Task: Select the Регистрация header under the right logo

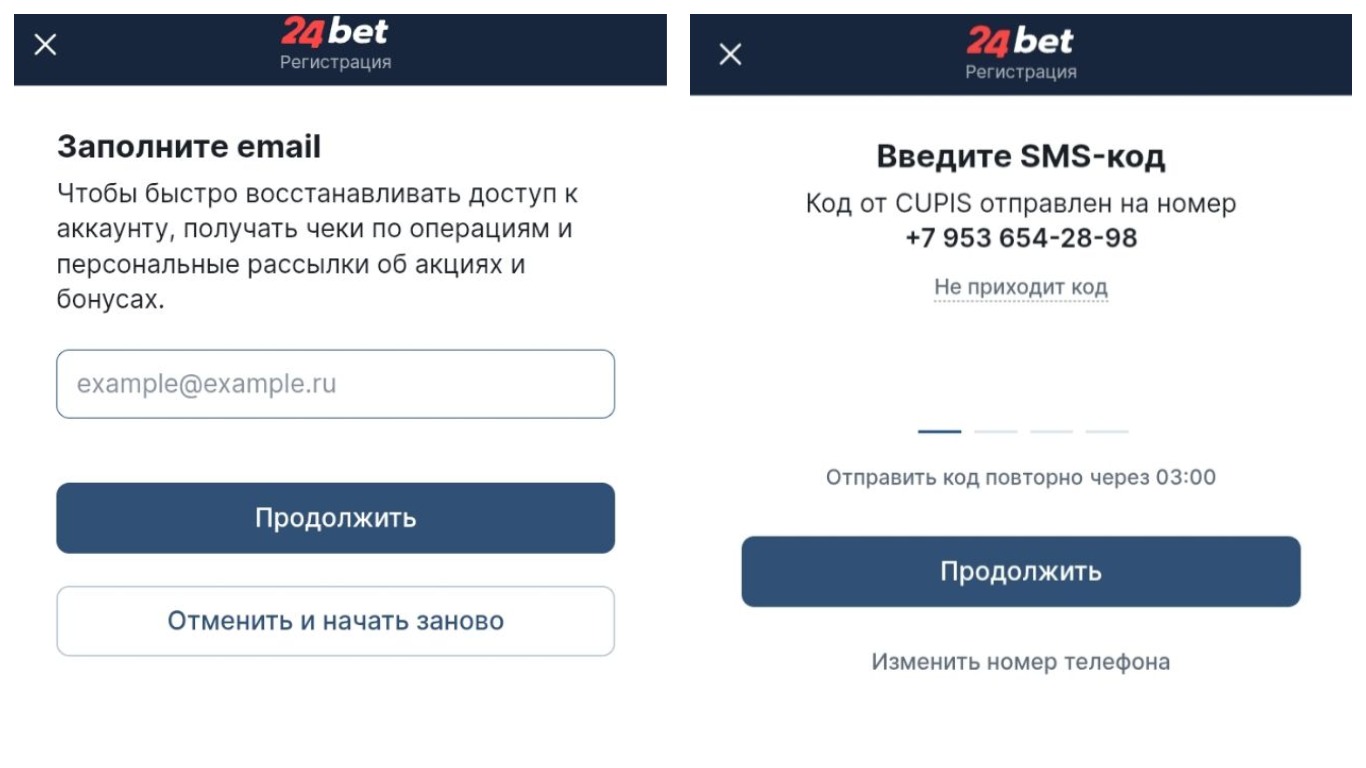Action: [1021, 70]
